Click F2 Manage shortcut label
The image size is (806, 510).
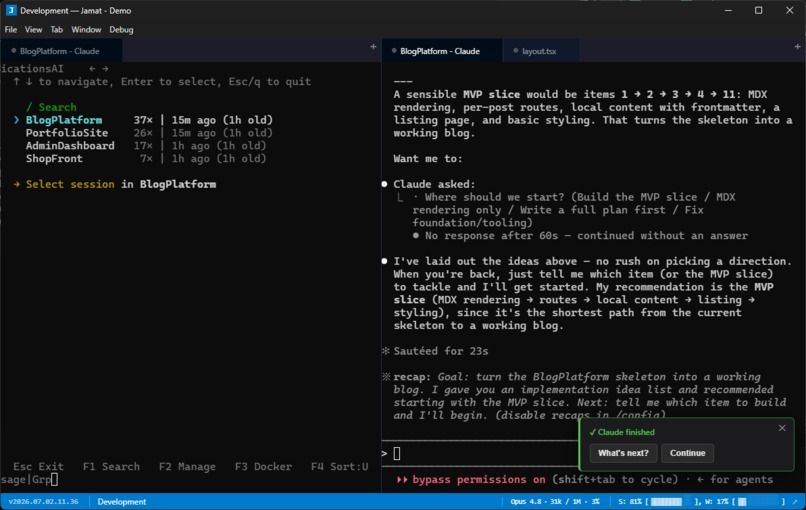187,466
